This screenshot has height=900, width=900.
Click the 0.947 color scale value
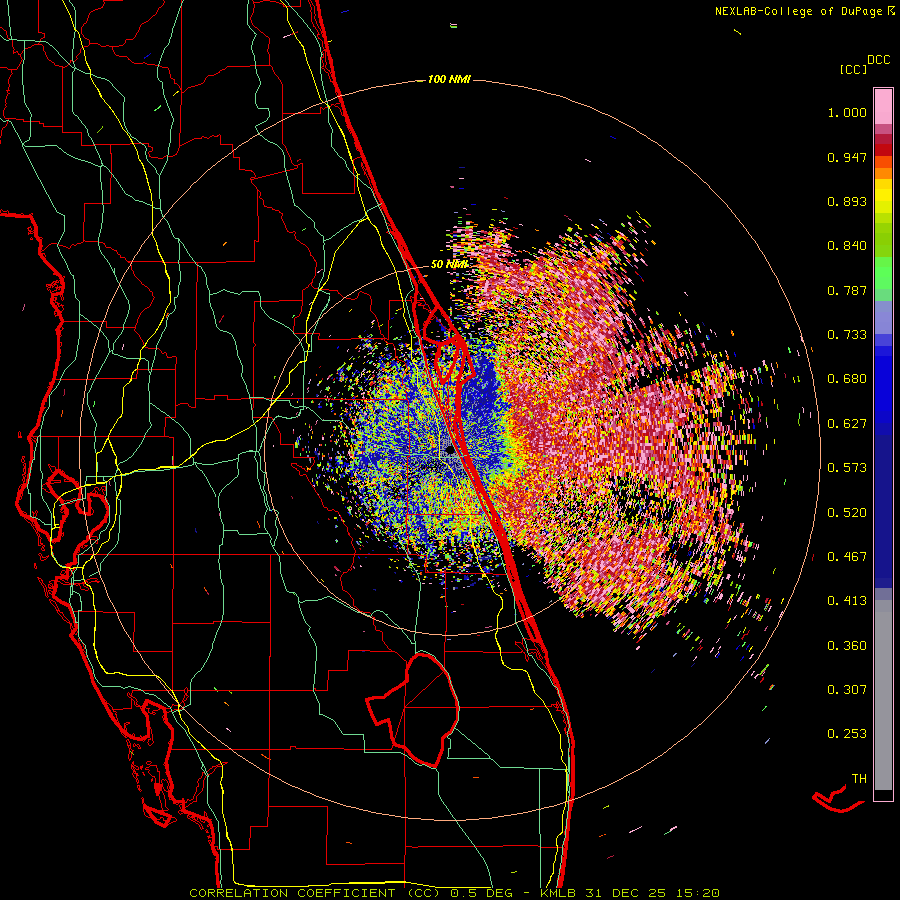[x=847, y=157]
